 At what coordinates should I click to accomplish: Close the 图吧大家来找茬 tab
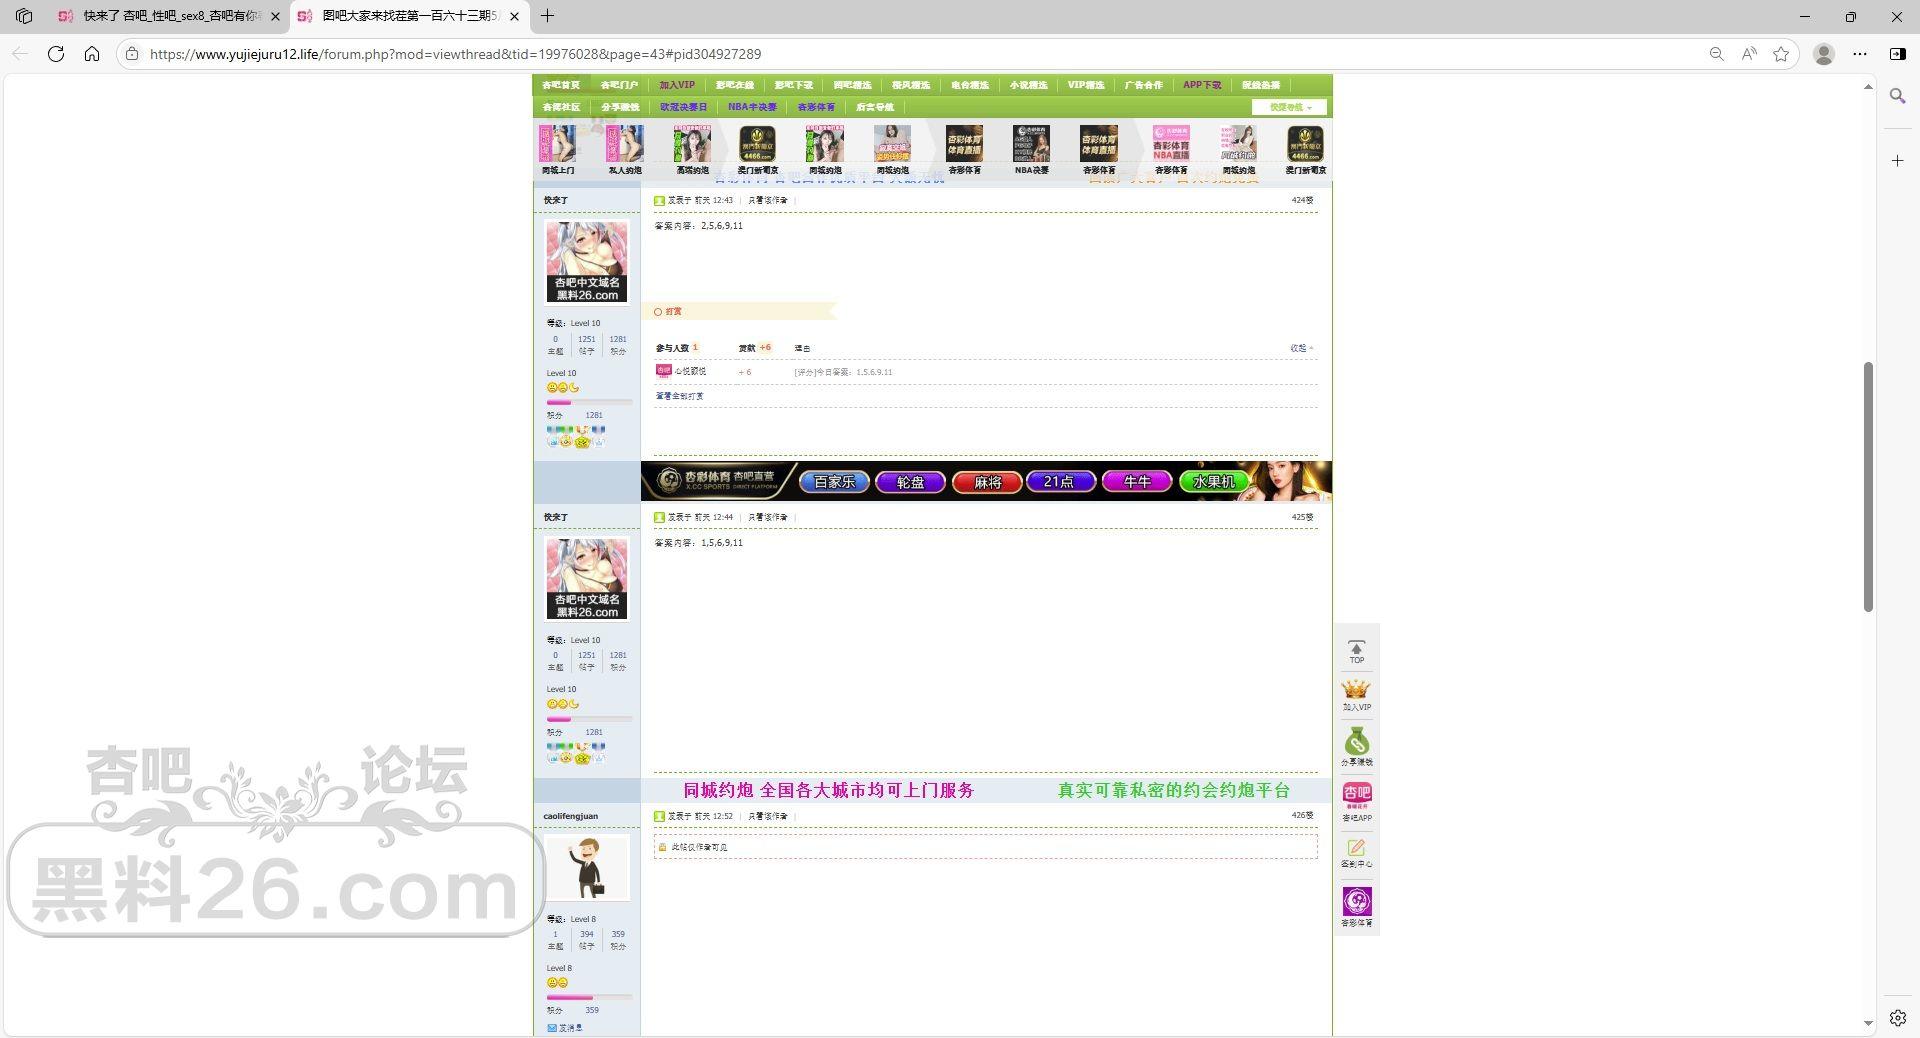[x=514, y=16]
